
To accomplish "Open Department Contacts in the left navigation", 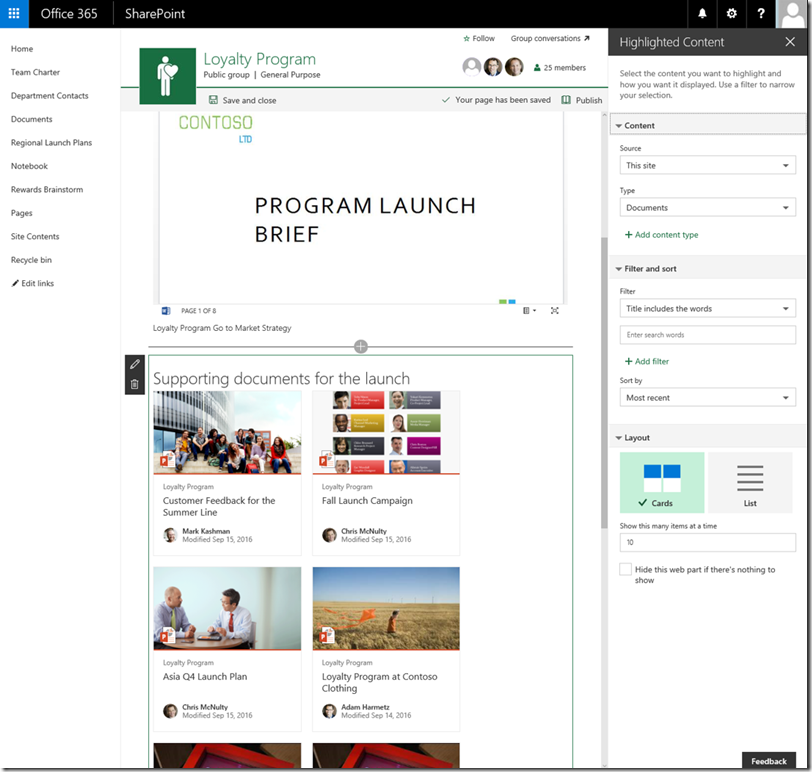I will pyautogui.click(x=50, y=96).
